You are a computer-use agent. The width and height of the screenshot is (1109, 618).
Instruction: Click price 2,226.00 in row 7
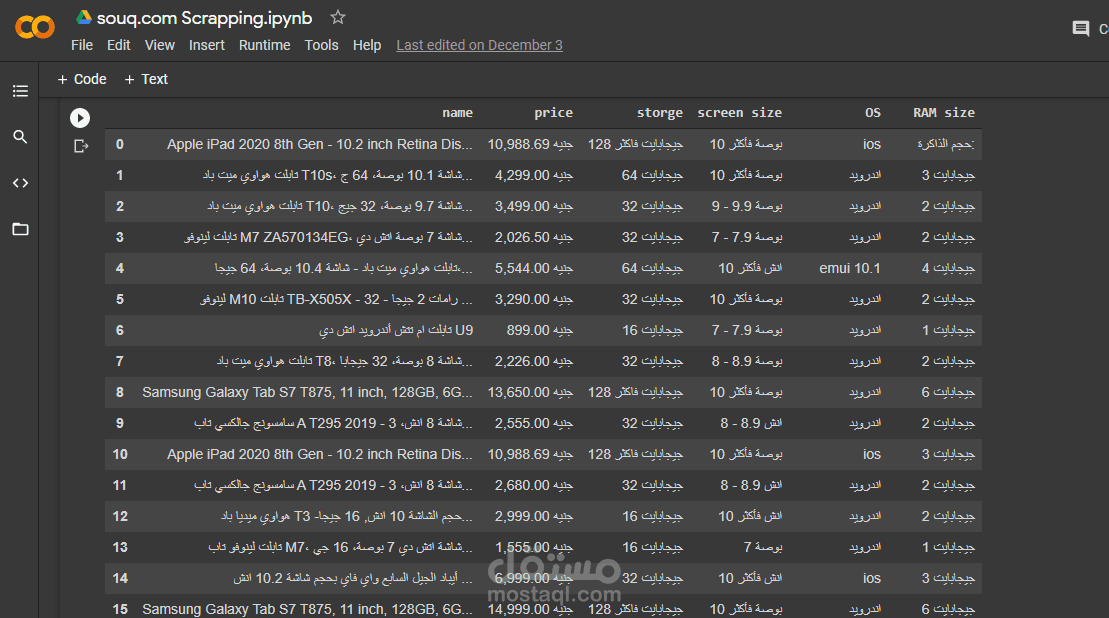coord(533,361)
